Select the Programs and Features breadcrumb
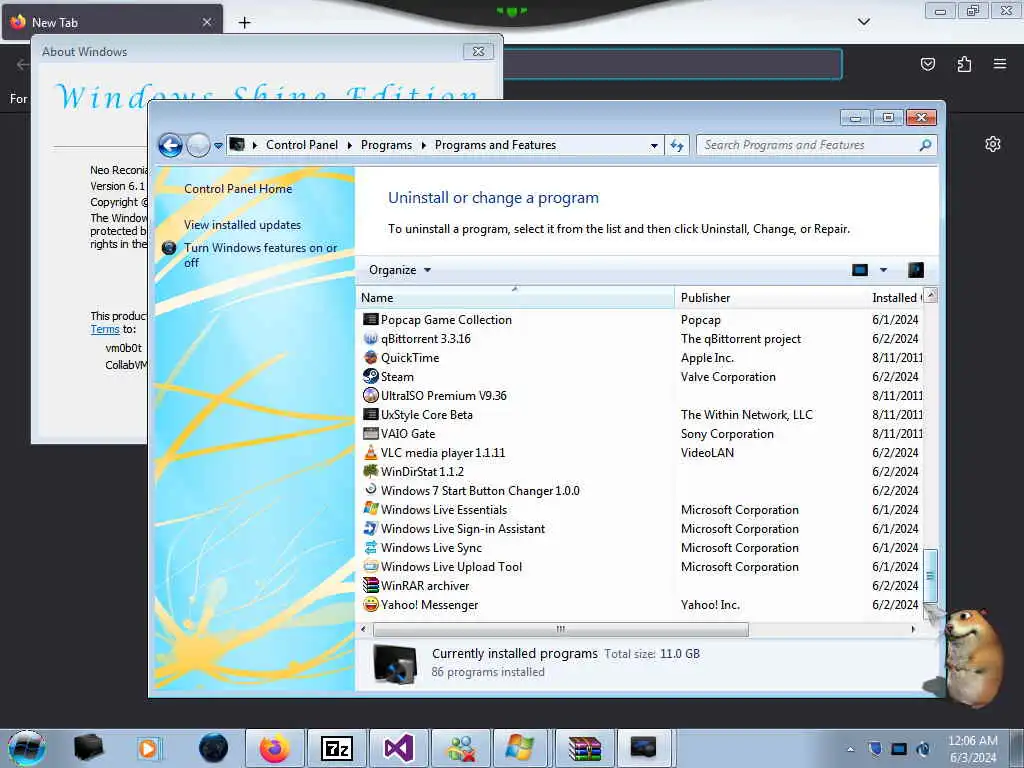This screenshot has height=768, width=1024. tap(495, 145)
